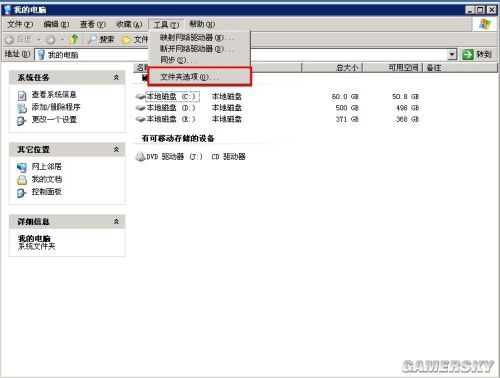Viewport: 500px width, 378px height.
Task: Open 控制面板 in other places
Action: pos(46,192)
